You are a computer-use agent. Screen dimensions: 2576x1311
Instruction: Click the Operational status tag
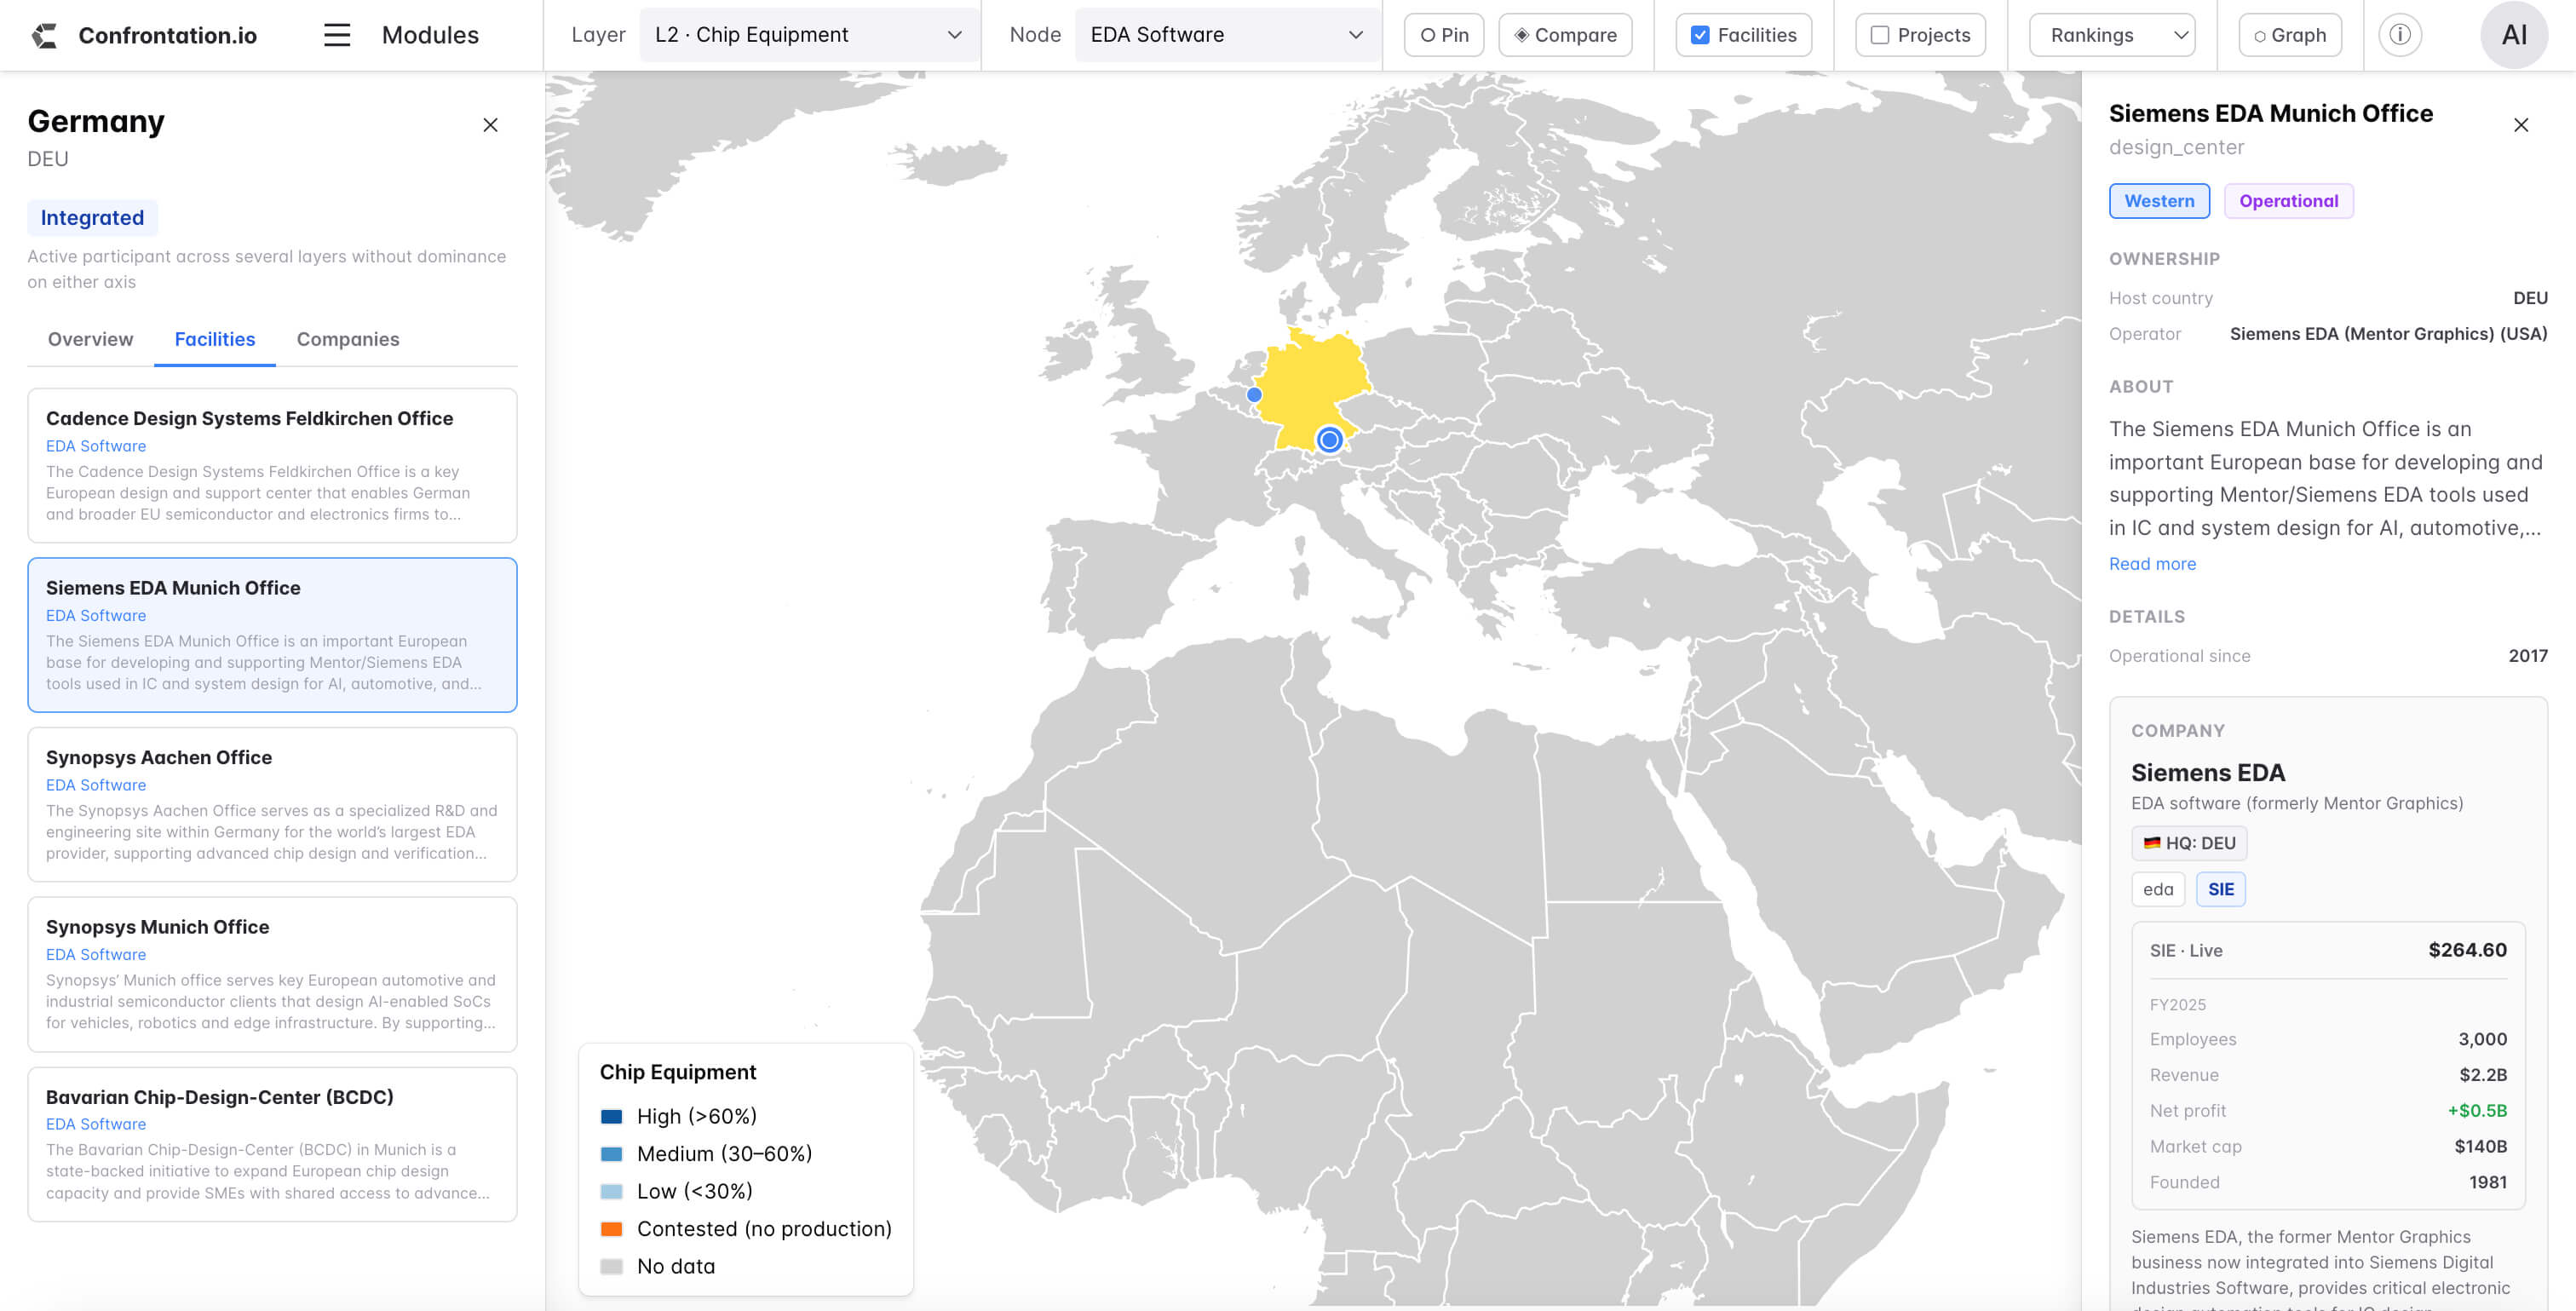click(x=2288, y=201)
